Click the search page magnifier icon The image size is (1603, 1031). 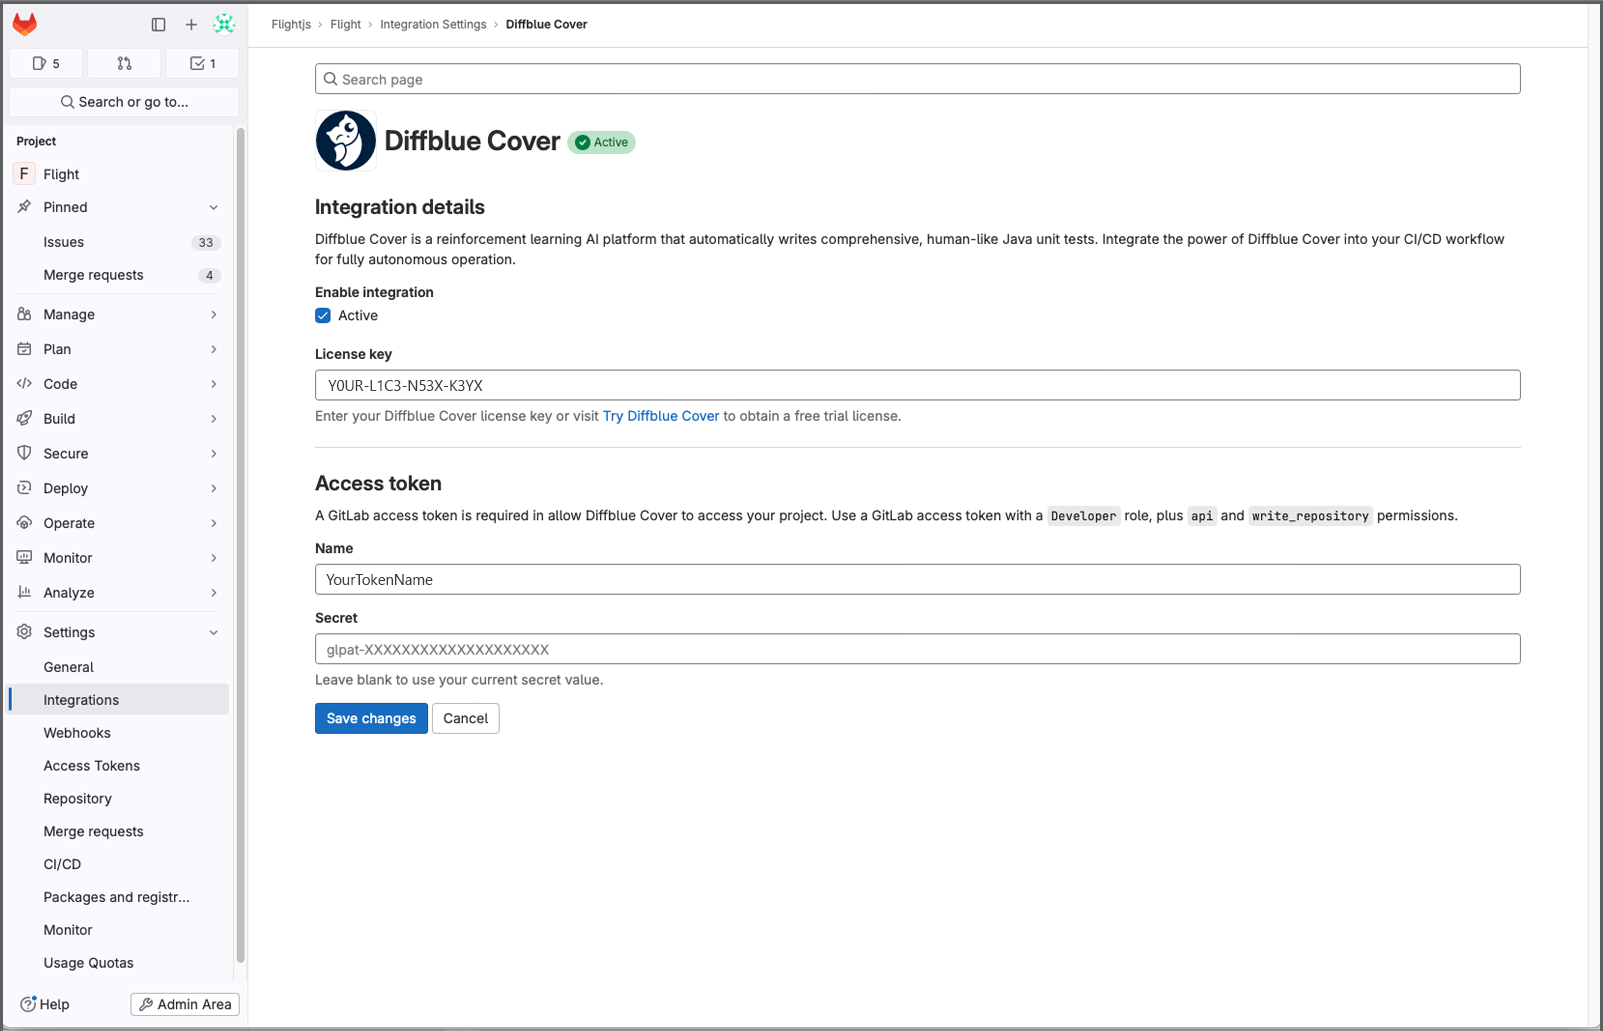click(x=330, y=79)
